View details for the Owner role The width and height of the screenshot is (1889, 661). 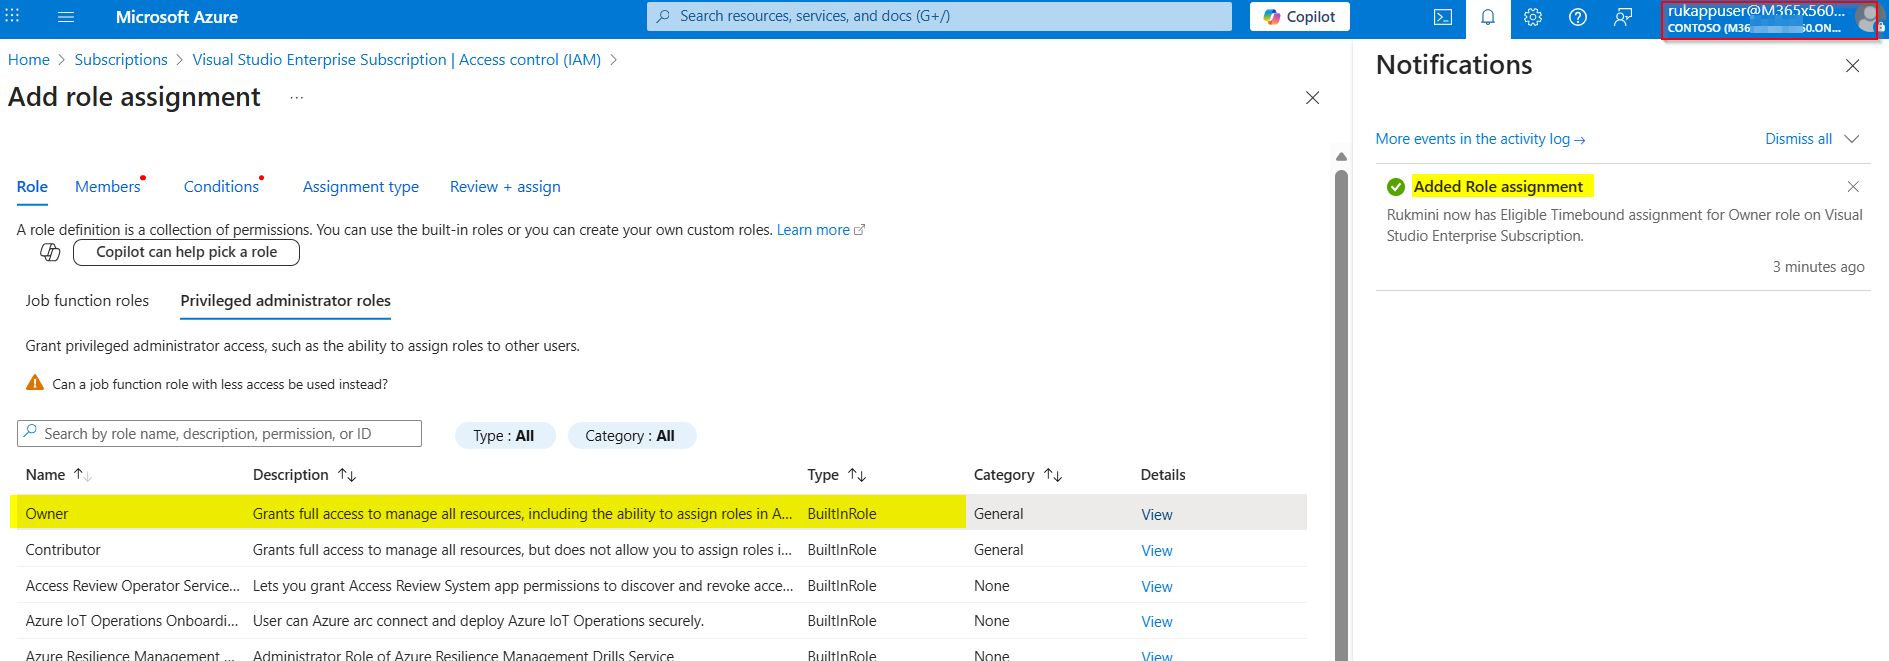(x=1157, y=515)
